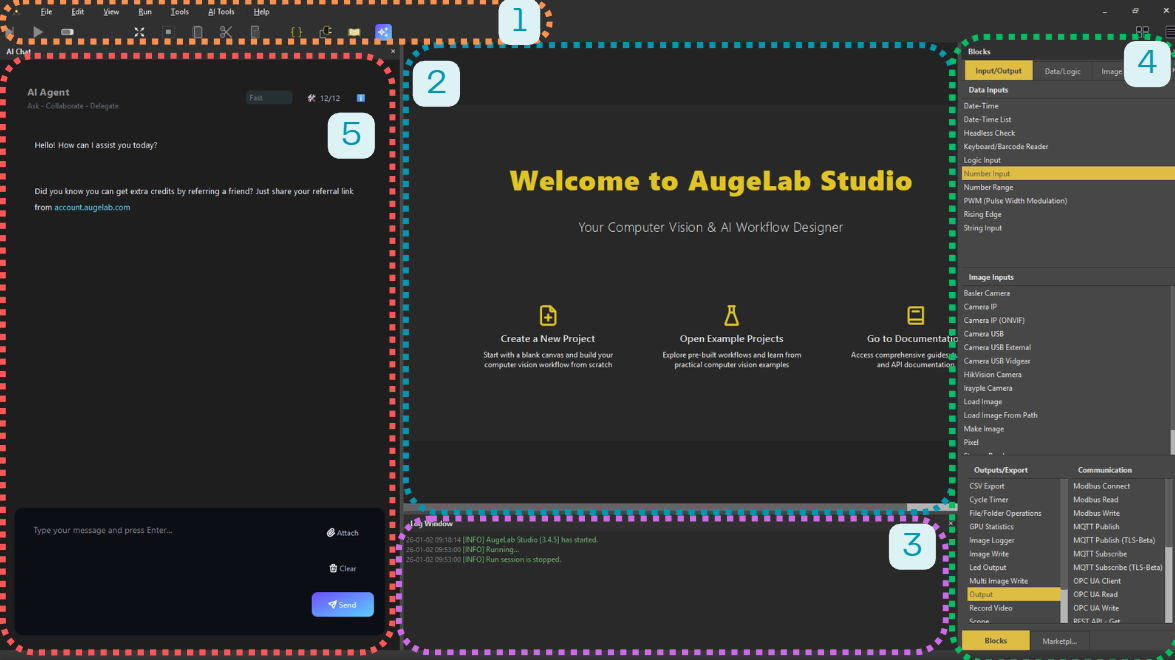
Task: Click the blue info icon in AI Agent
Action: 360,98
